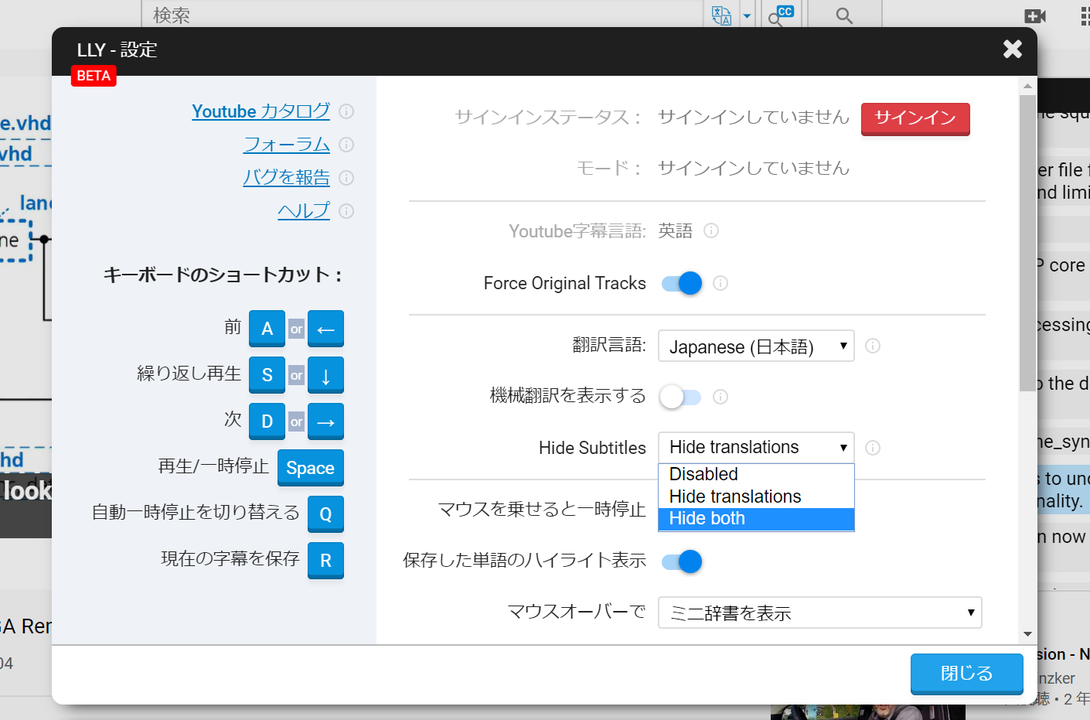Click the red サインイン button

[915, 118]
